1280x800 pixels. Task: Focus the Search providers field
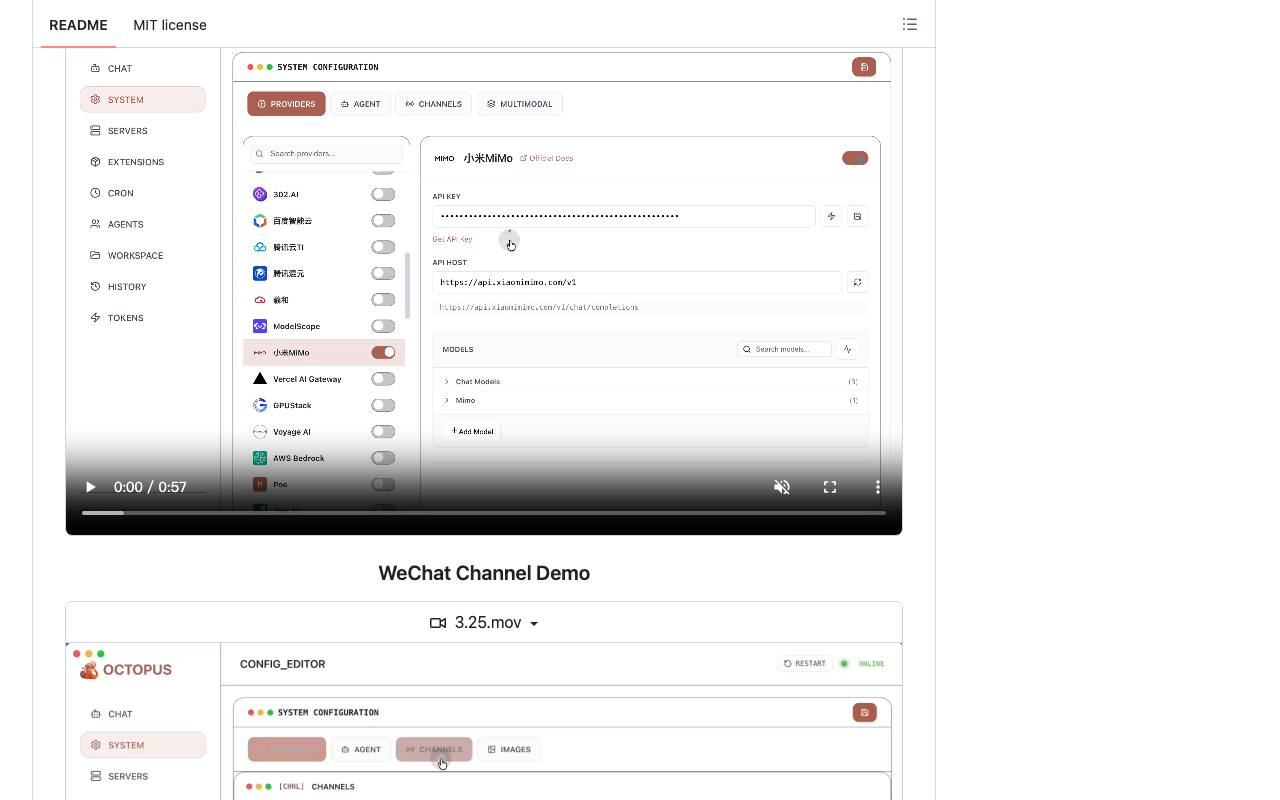tap(326, 154)
